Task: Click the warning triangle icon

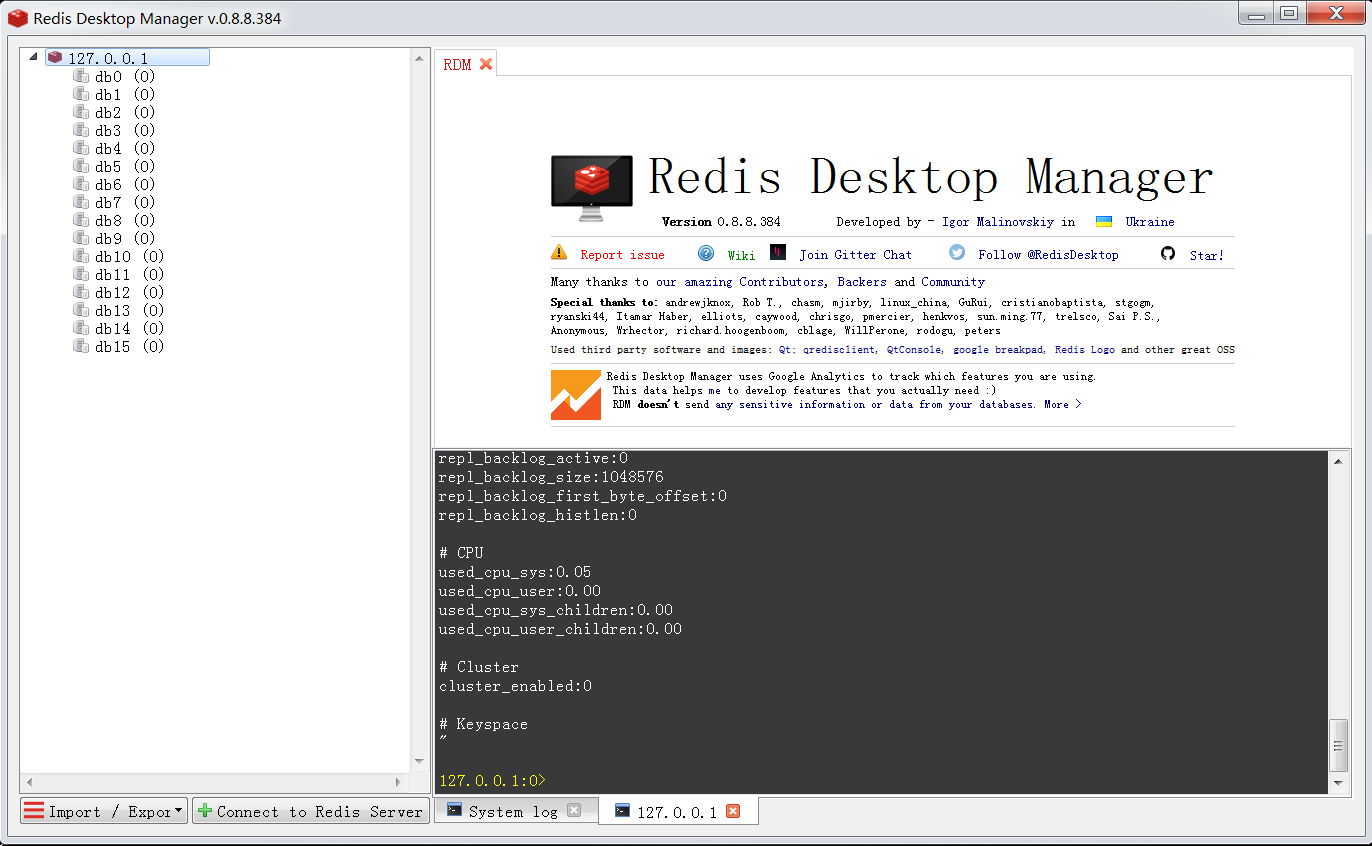Action: 559,252
